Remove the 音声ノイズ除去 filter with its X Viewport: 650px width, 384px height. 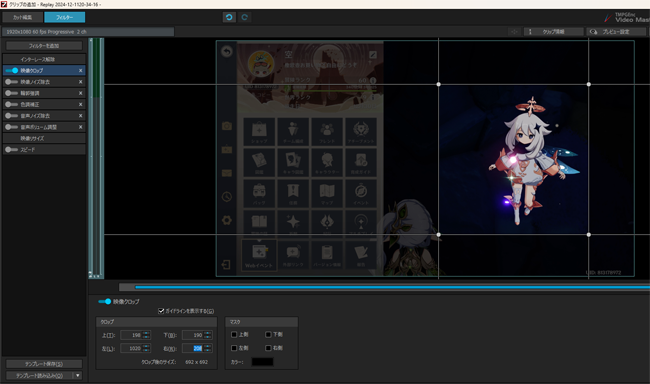80,115
